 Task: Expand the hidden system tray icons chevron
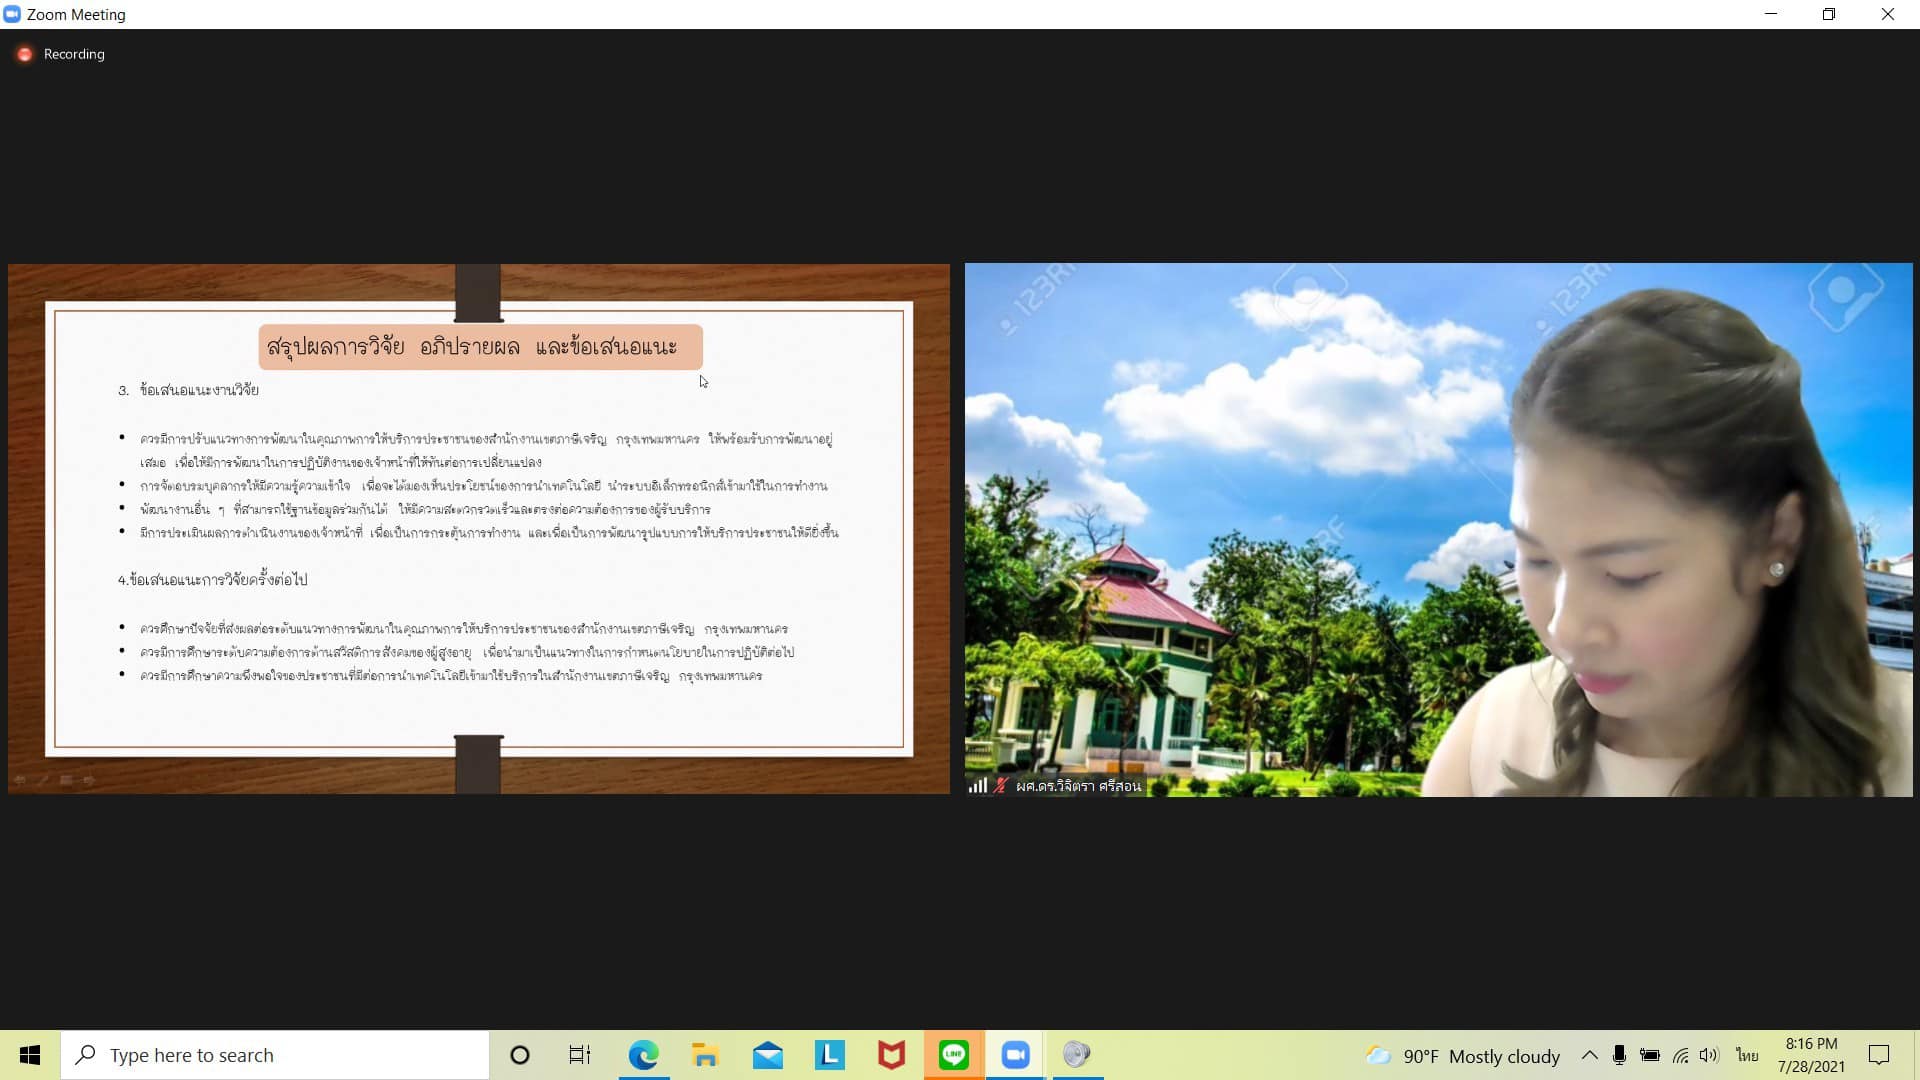click(1589, 1055)
